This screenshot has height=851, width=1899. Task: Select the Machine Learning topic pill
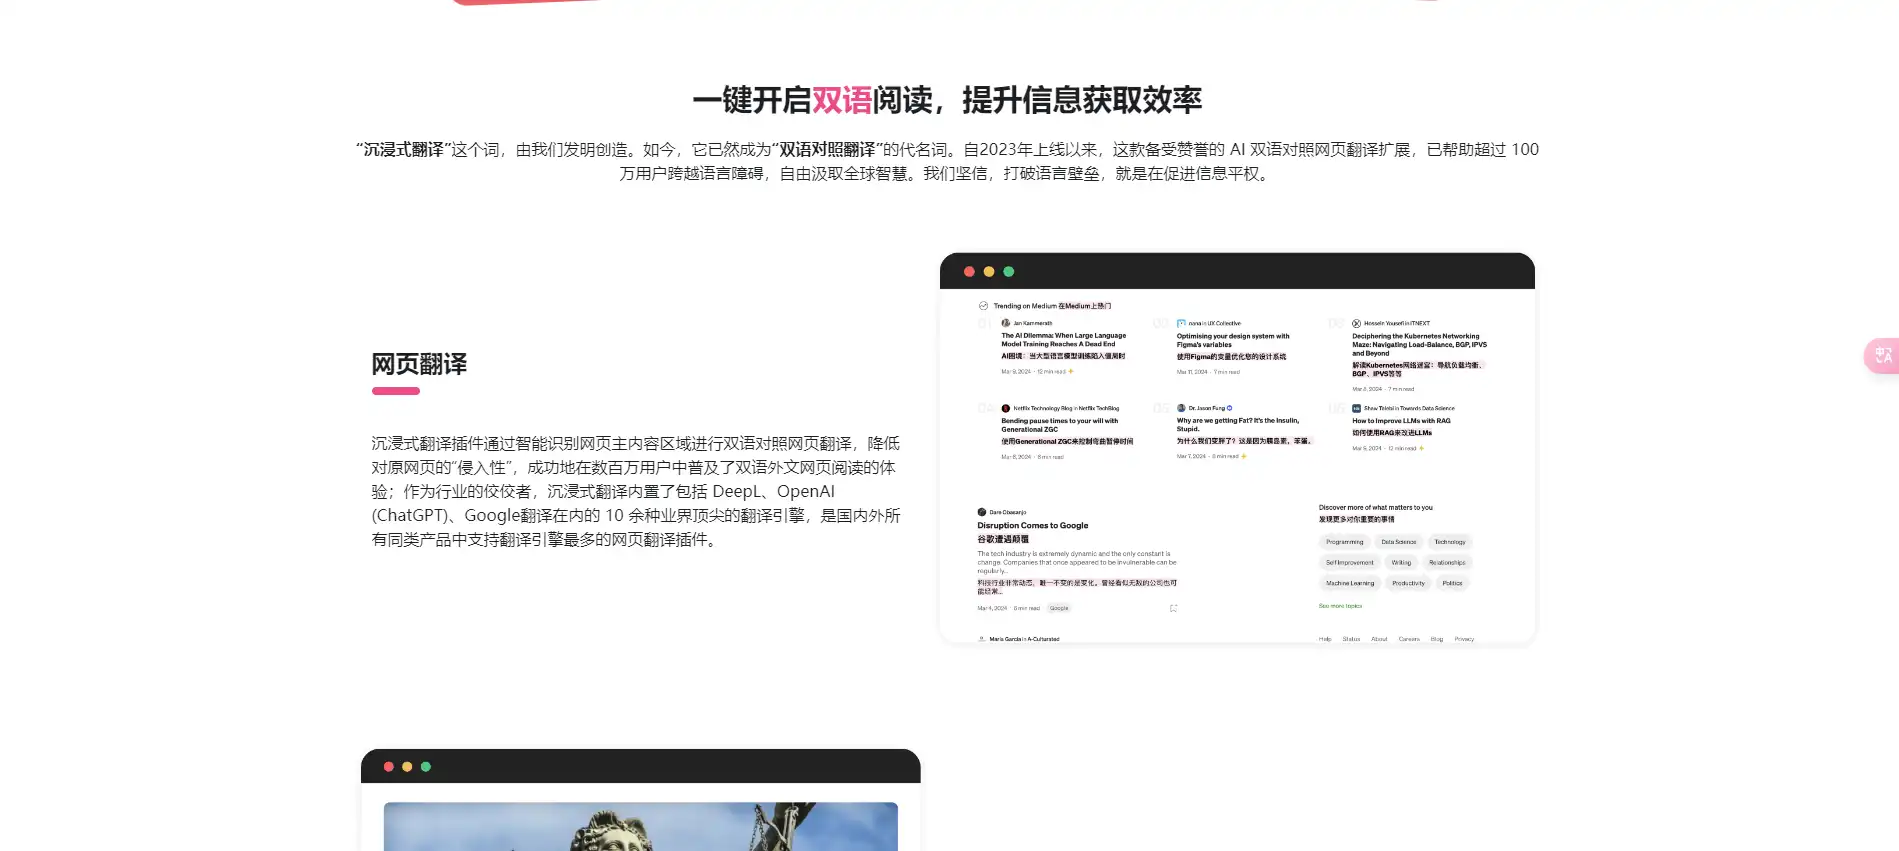pos(1350,583)
